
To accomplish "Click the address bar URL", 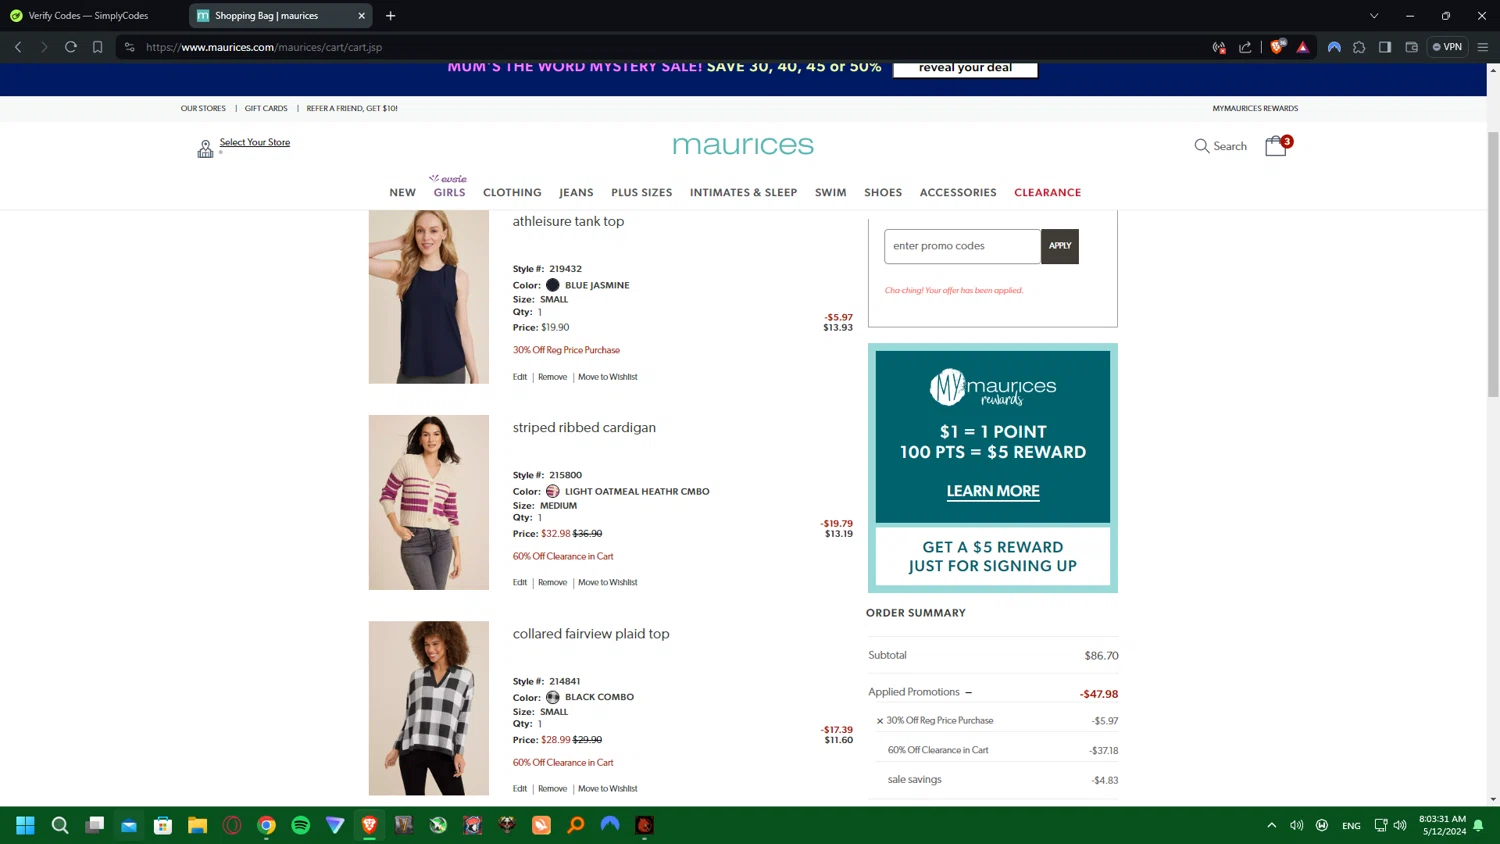I will 264,47.
